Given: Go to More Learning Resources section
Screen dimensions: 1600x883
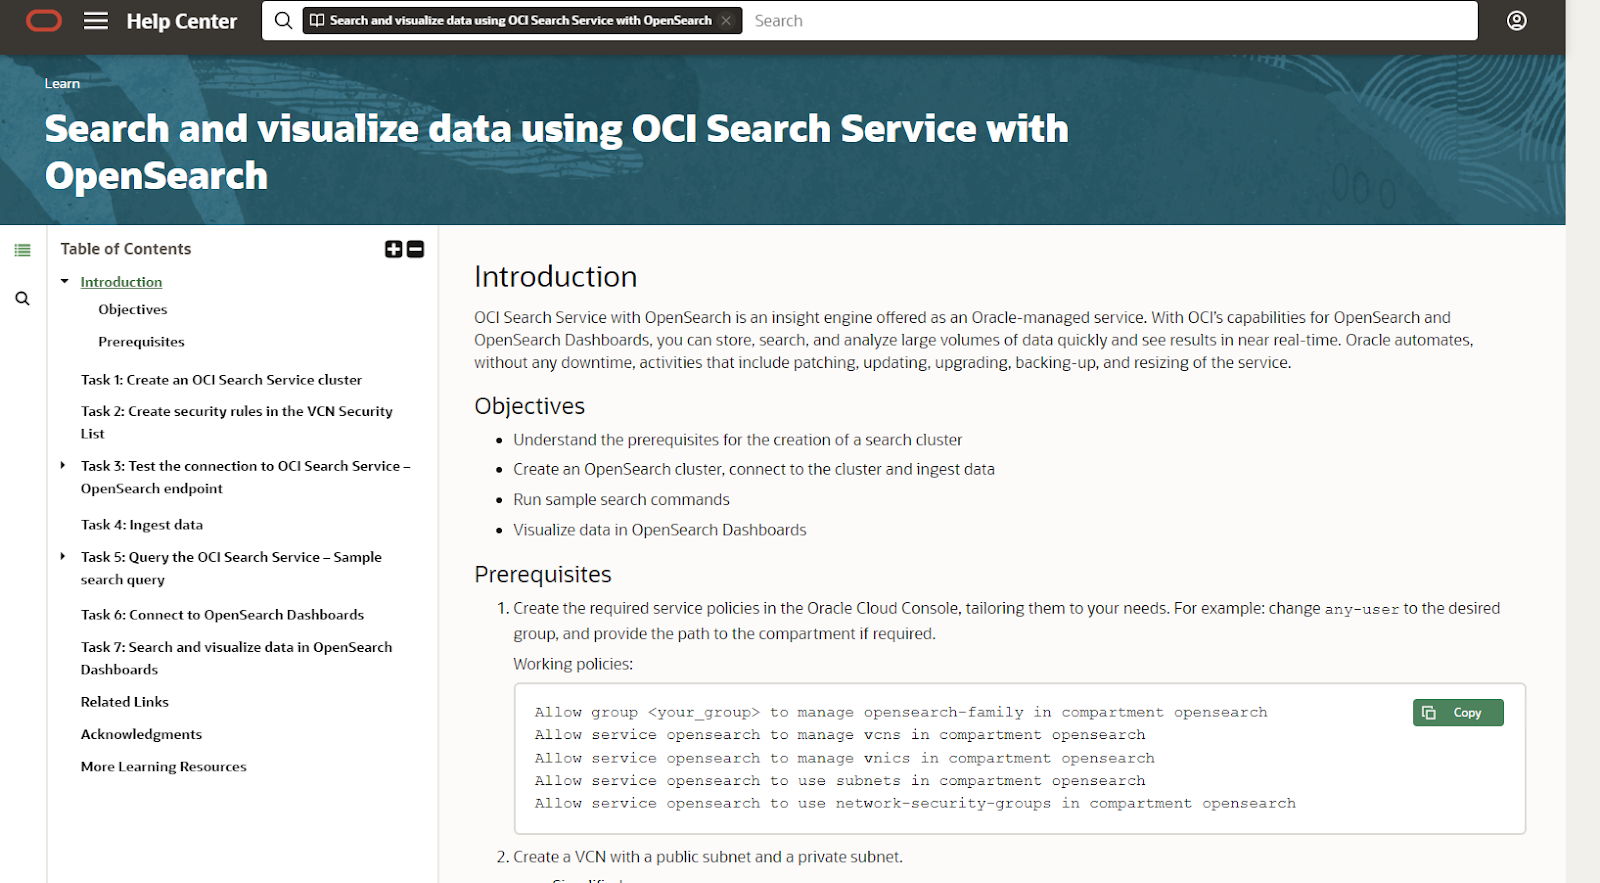Looking at the screenshot, I should tap(163, 766).
